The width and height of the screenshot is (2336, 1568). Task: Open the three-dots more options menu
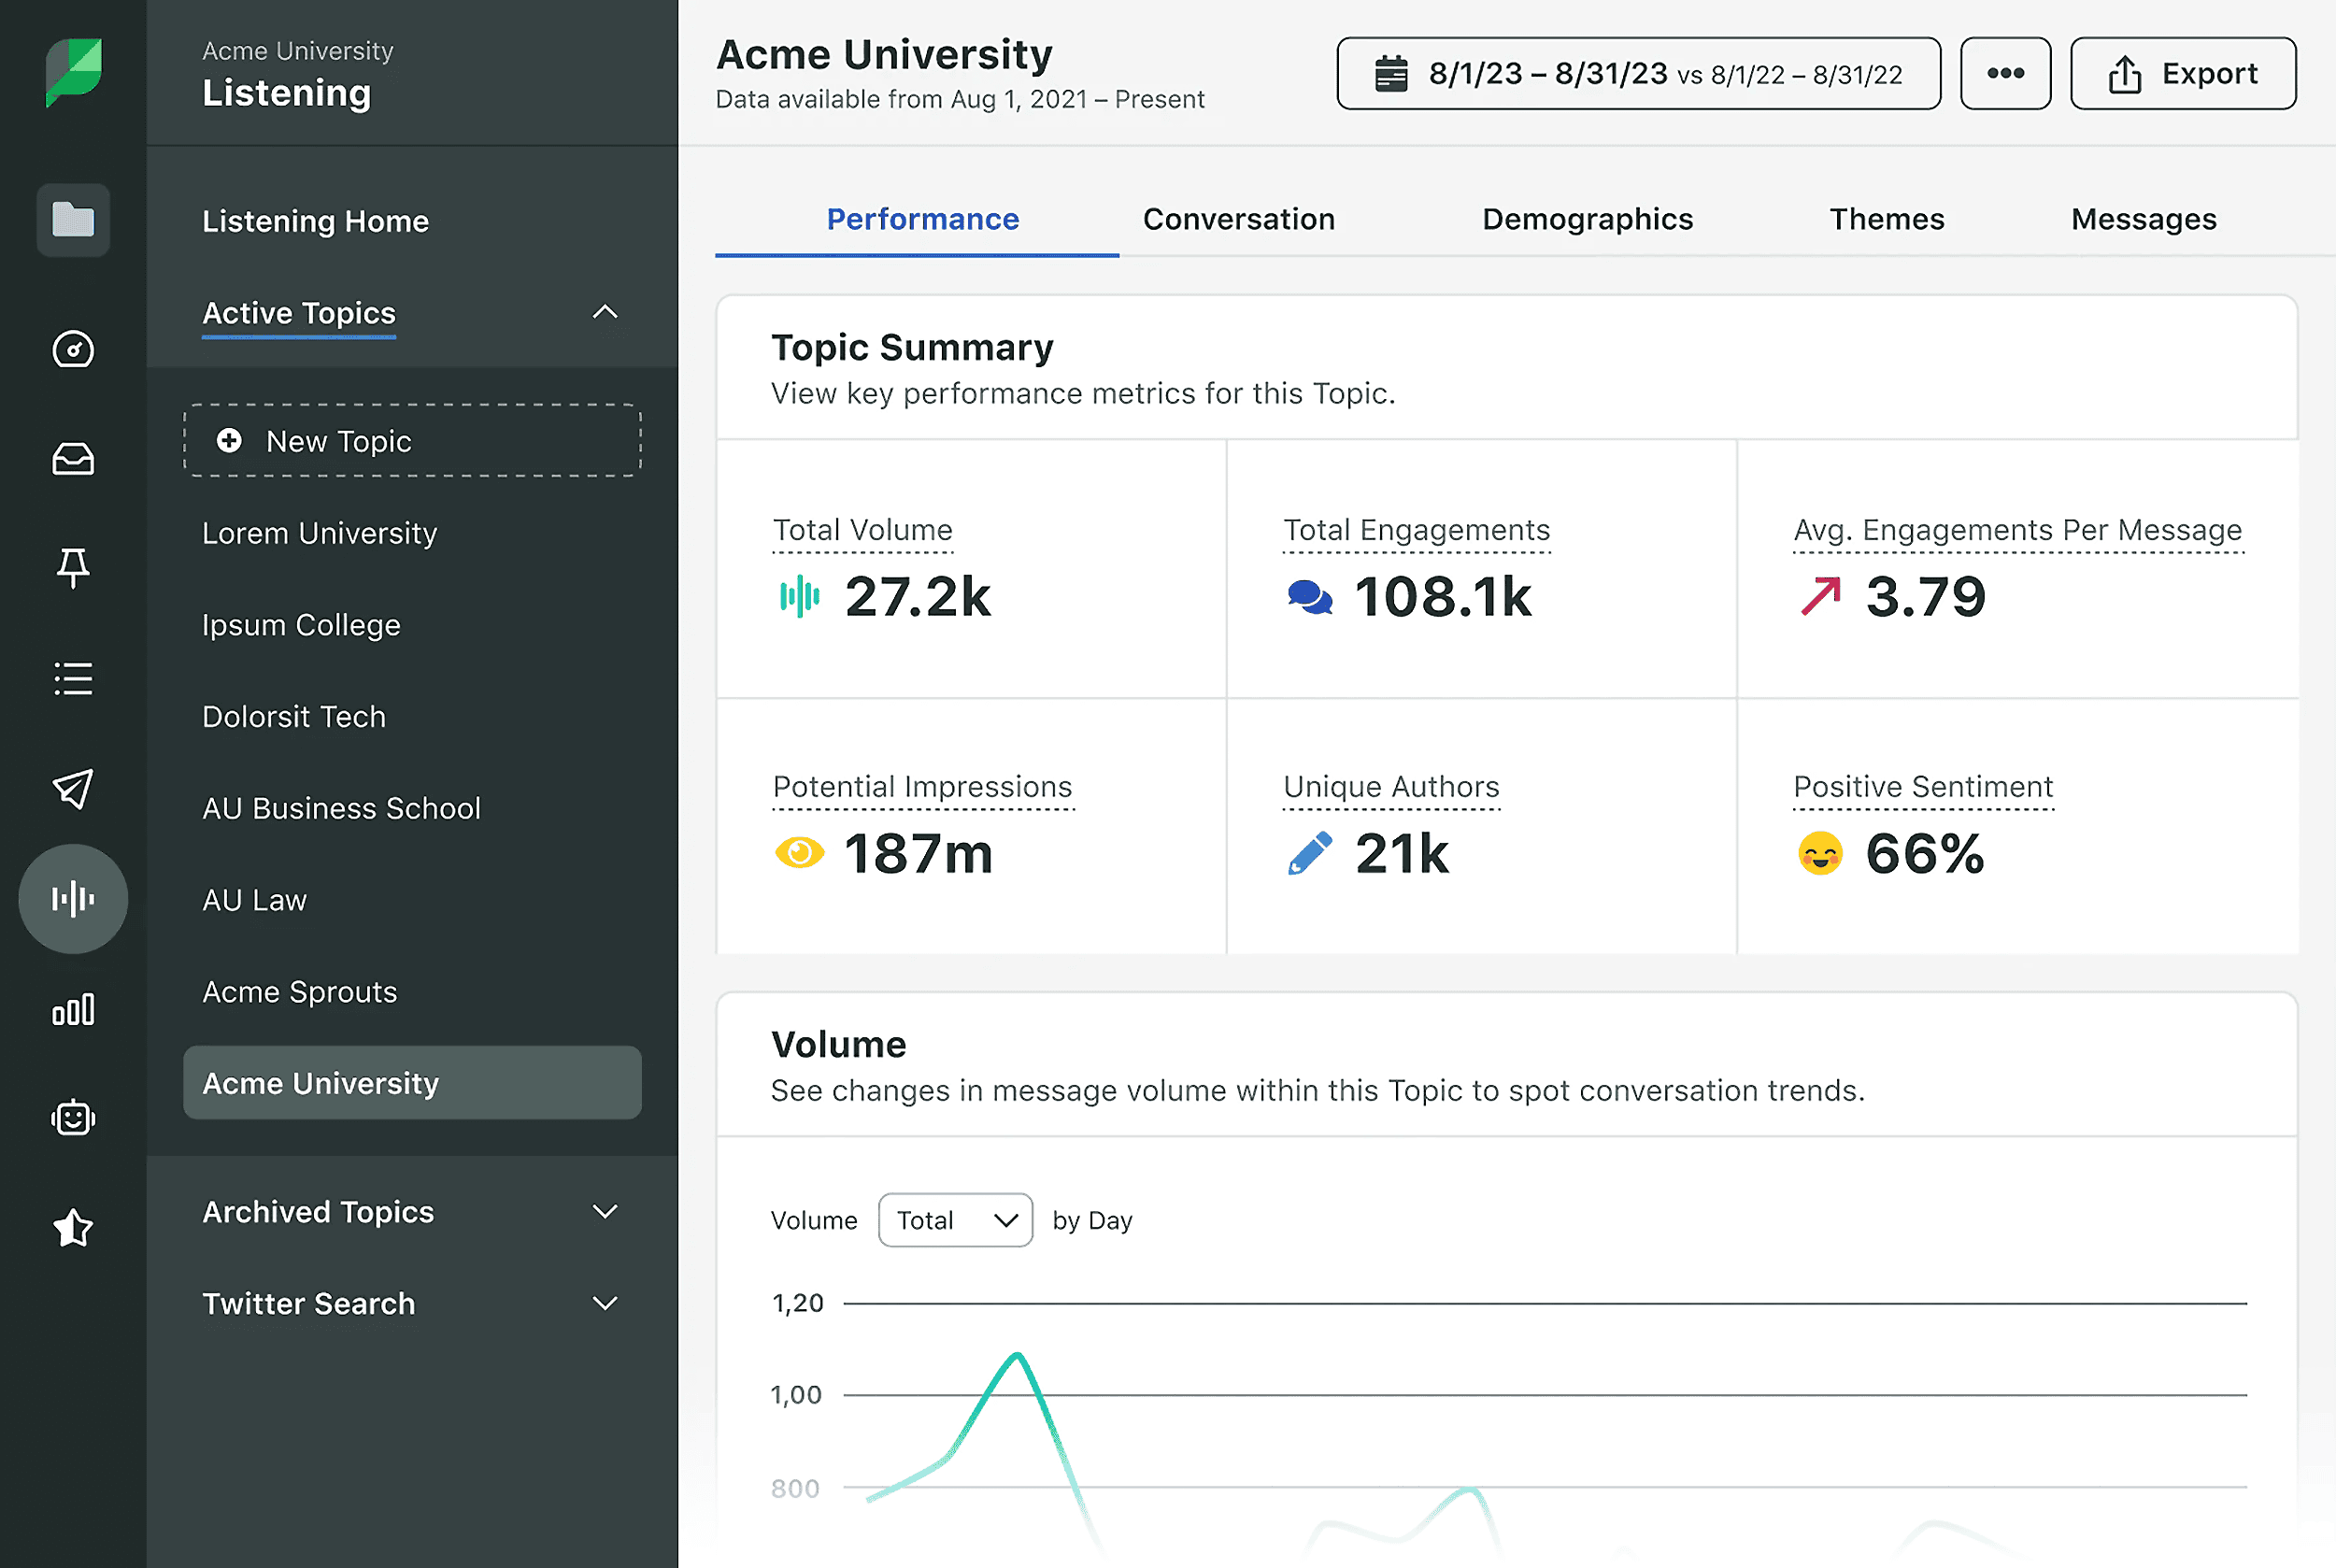[2005, 74]
